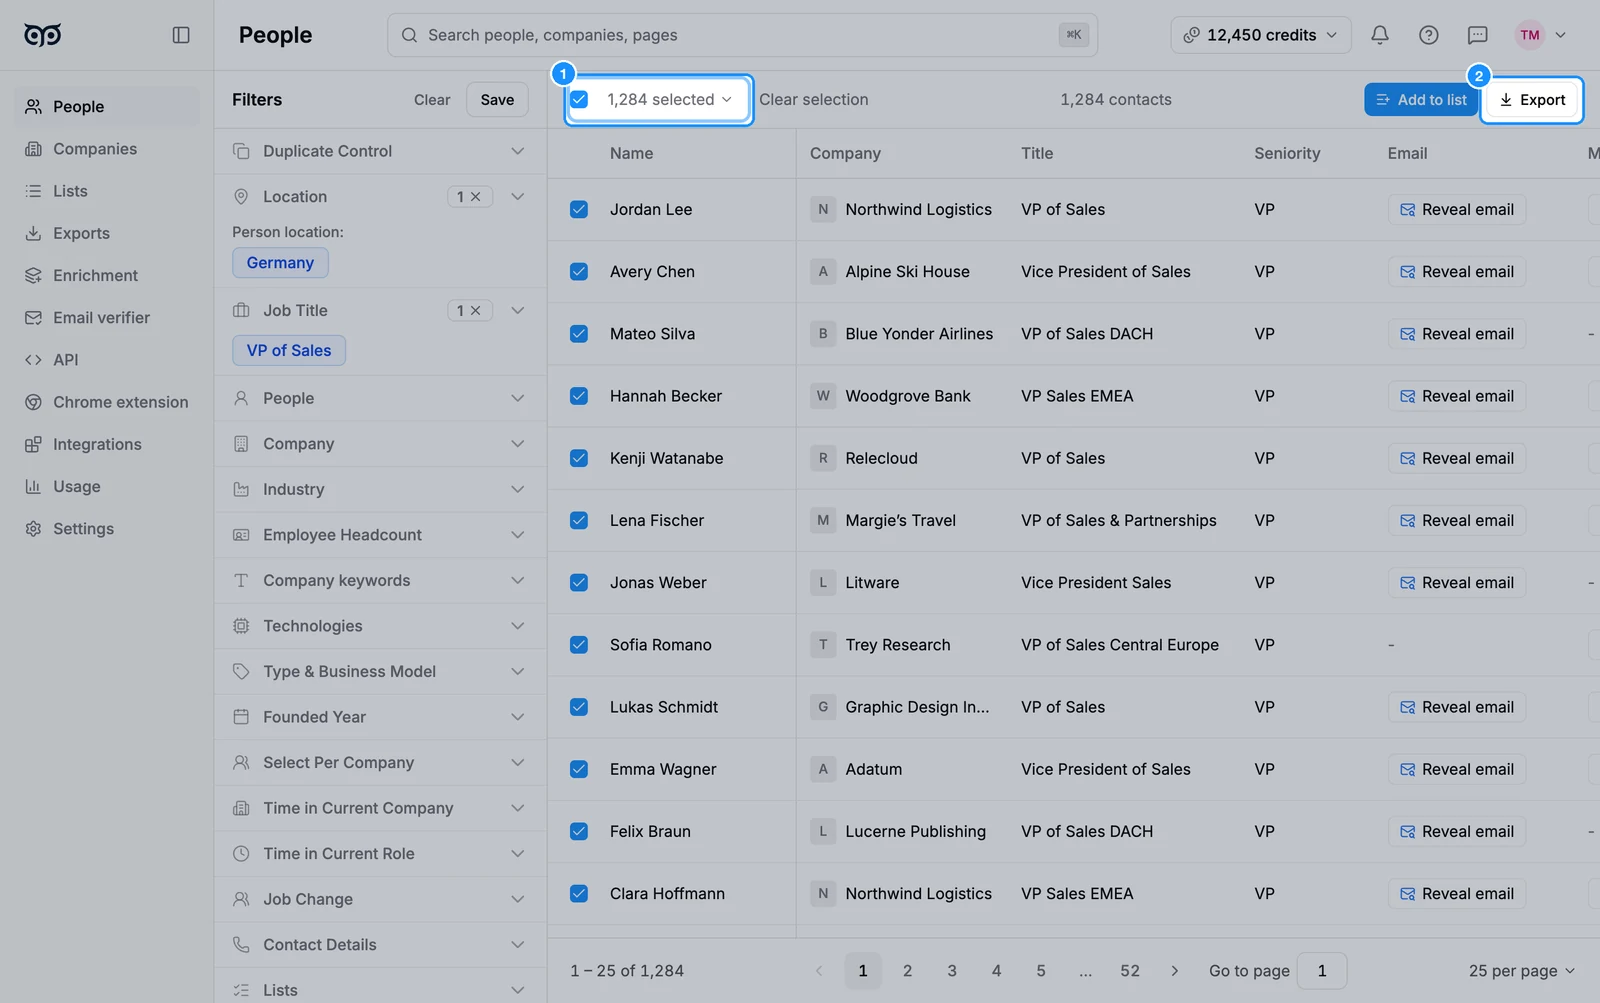Uncheck Sofia Romano's checkbox
This screenshot has width=1600, height=1003.
click(579, 645)
